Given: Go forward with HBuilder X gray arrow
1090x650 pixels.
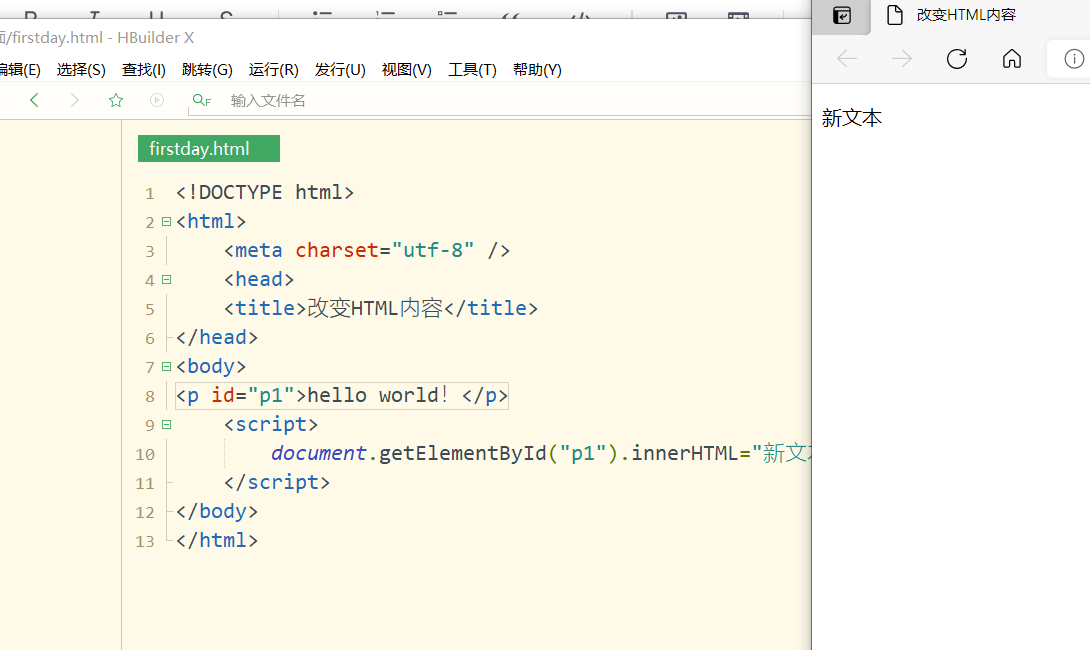Looking at the screenshot, I should (74, 100).
